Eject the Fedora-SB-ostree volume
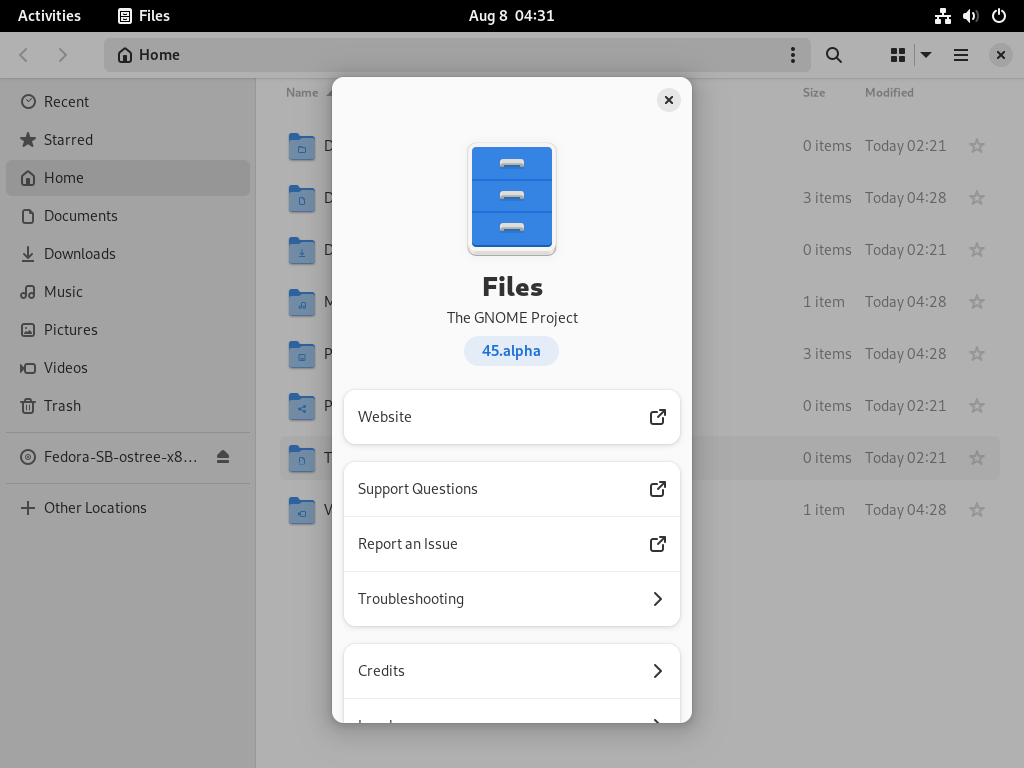Screen dimensions: 1024x768 tap(223, 456)
